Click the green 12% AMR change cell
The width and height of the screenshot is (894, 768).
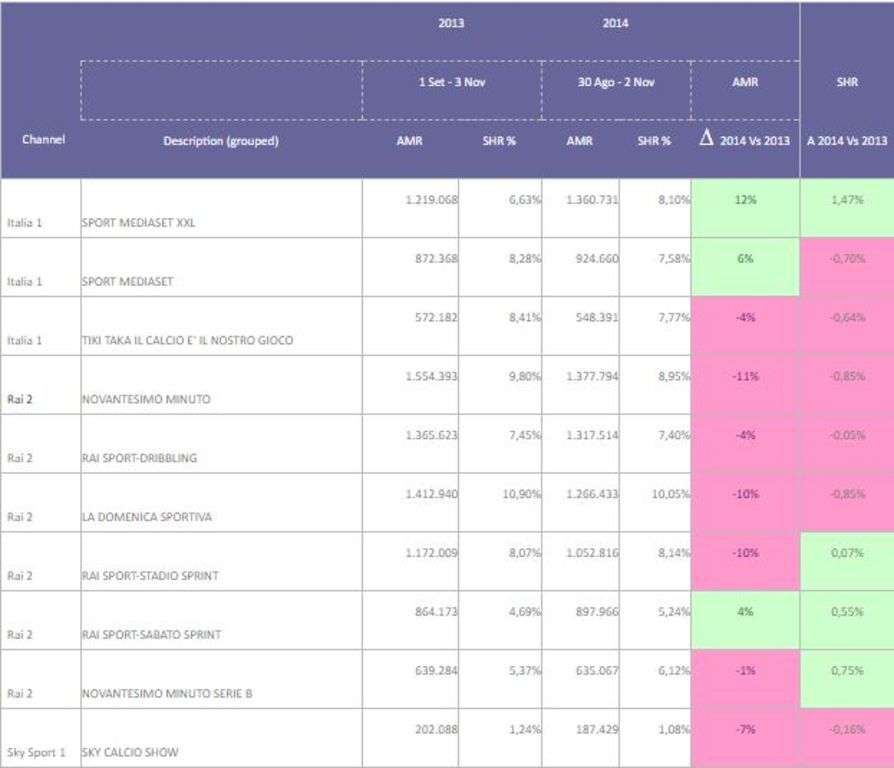(745, 208)
